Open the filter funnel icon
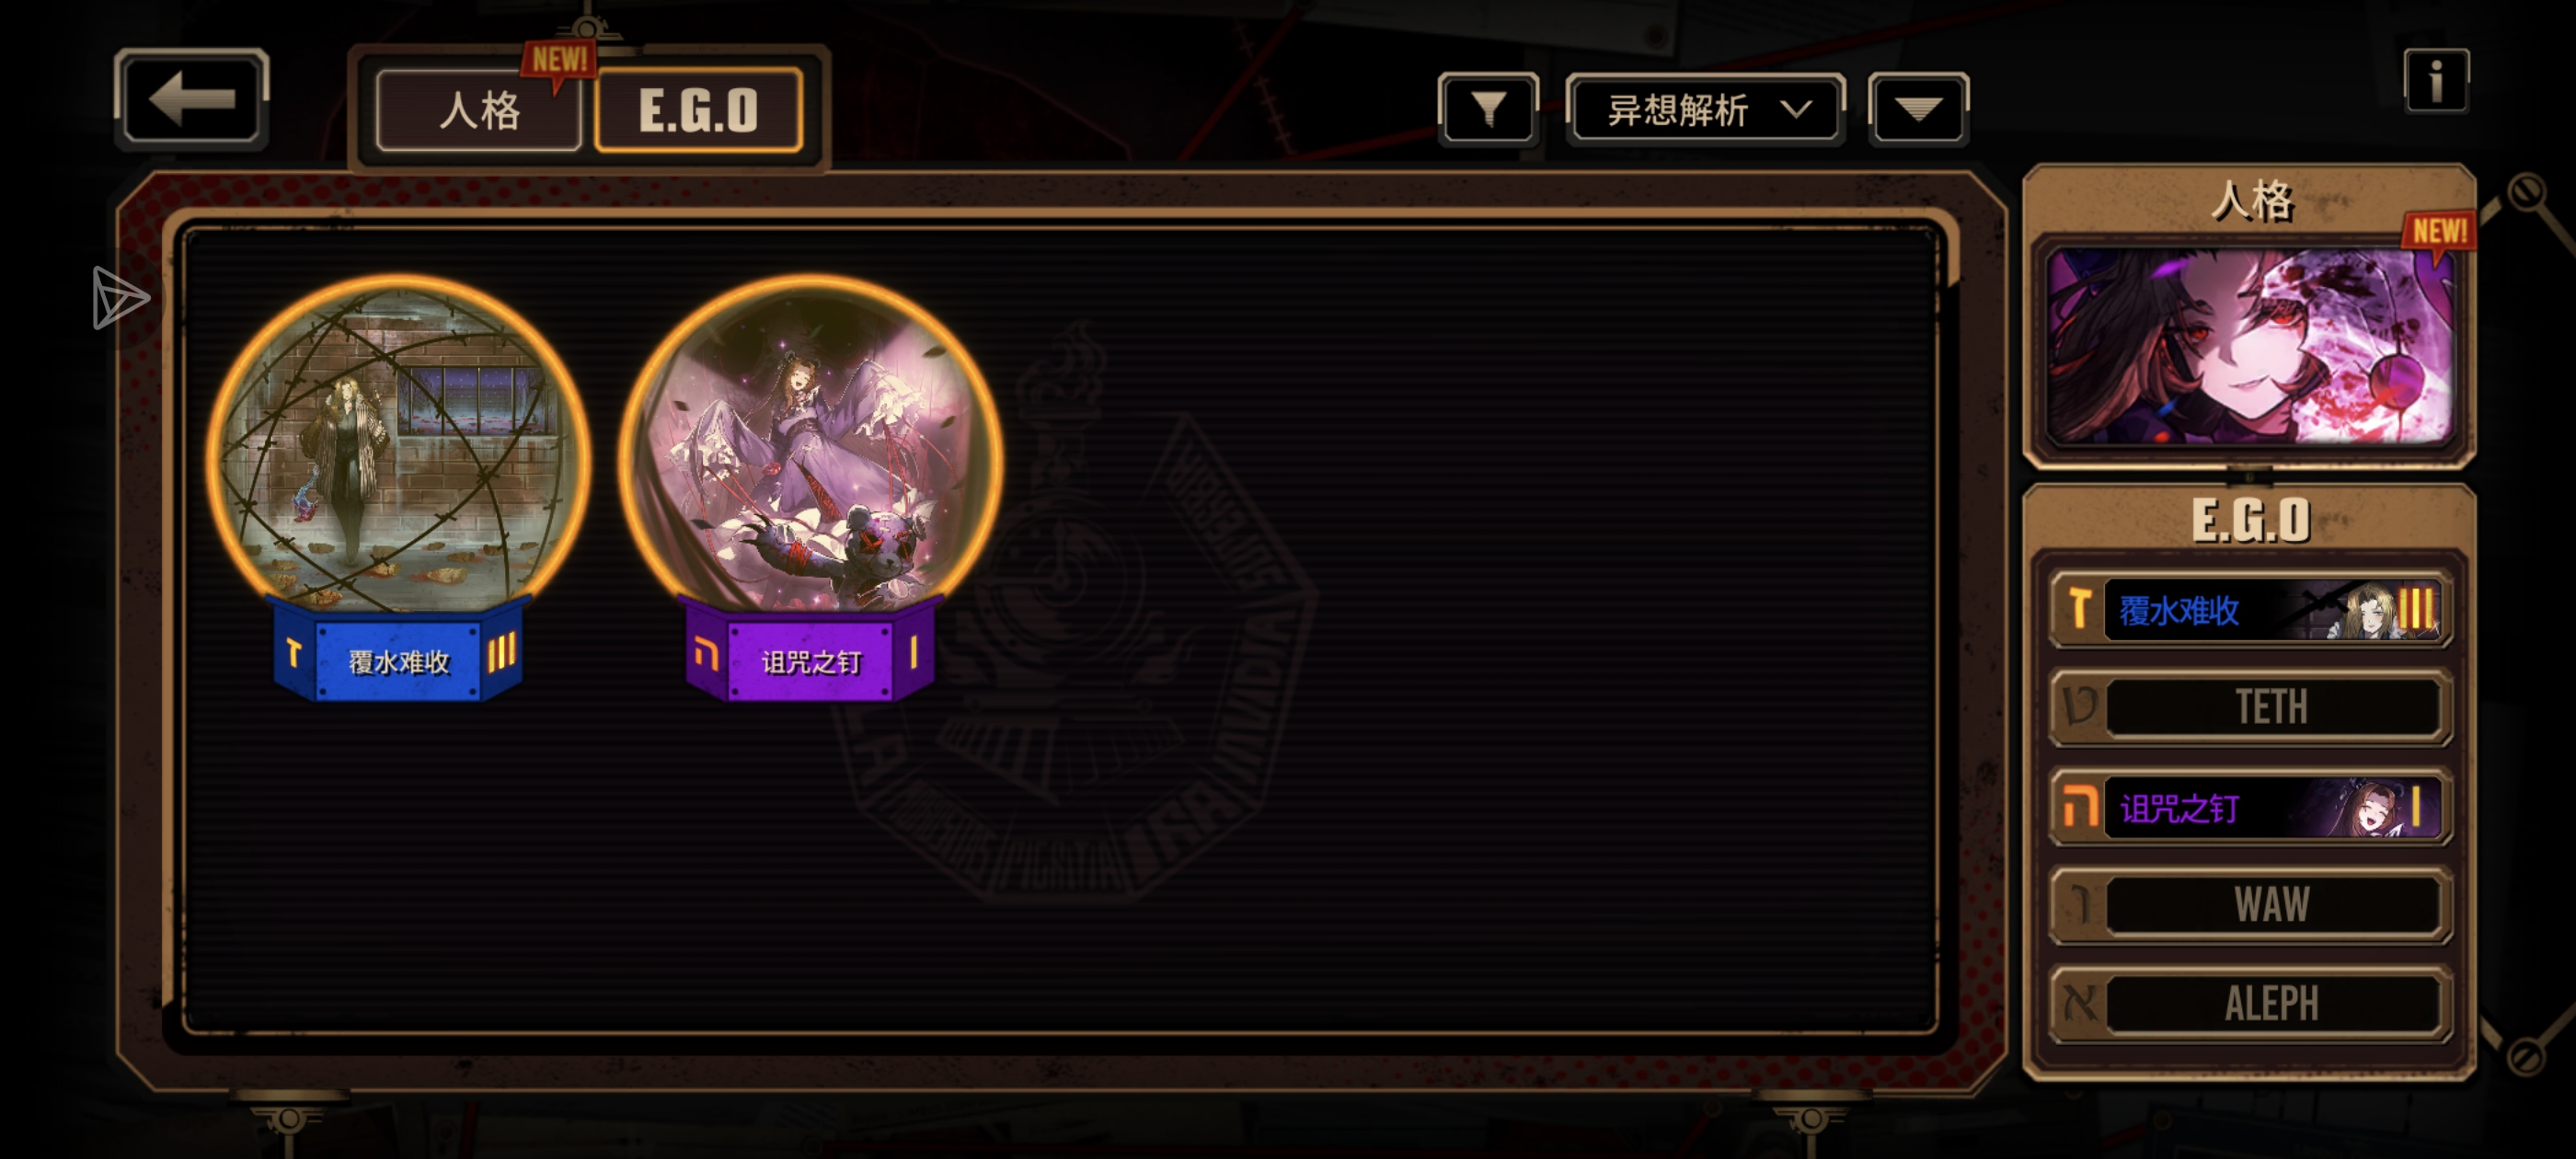This screenshot has height=1159, width=2576. 1488,109
